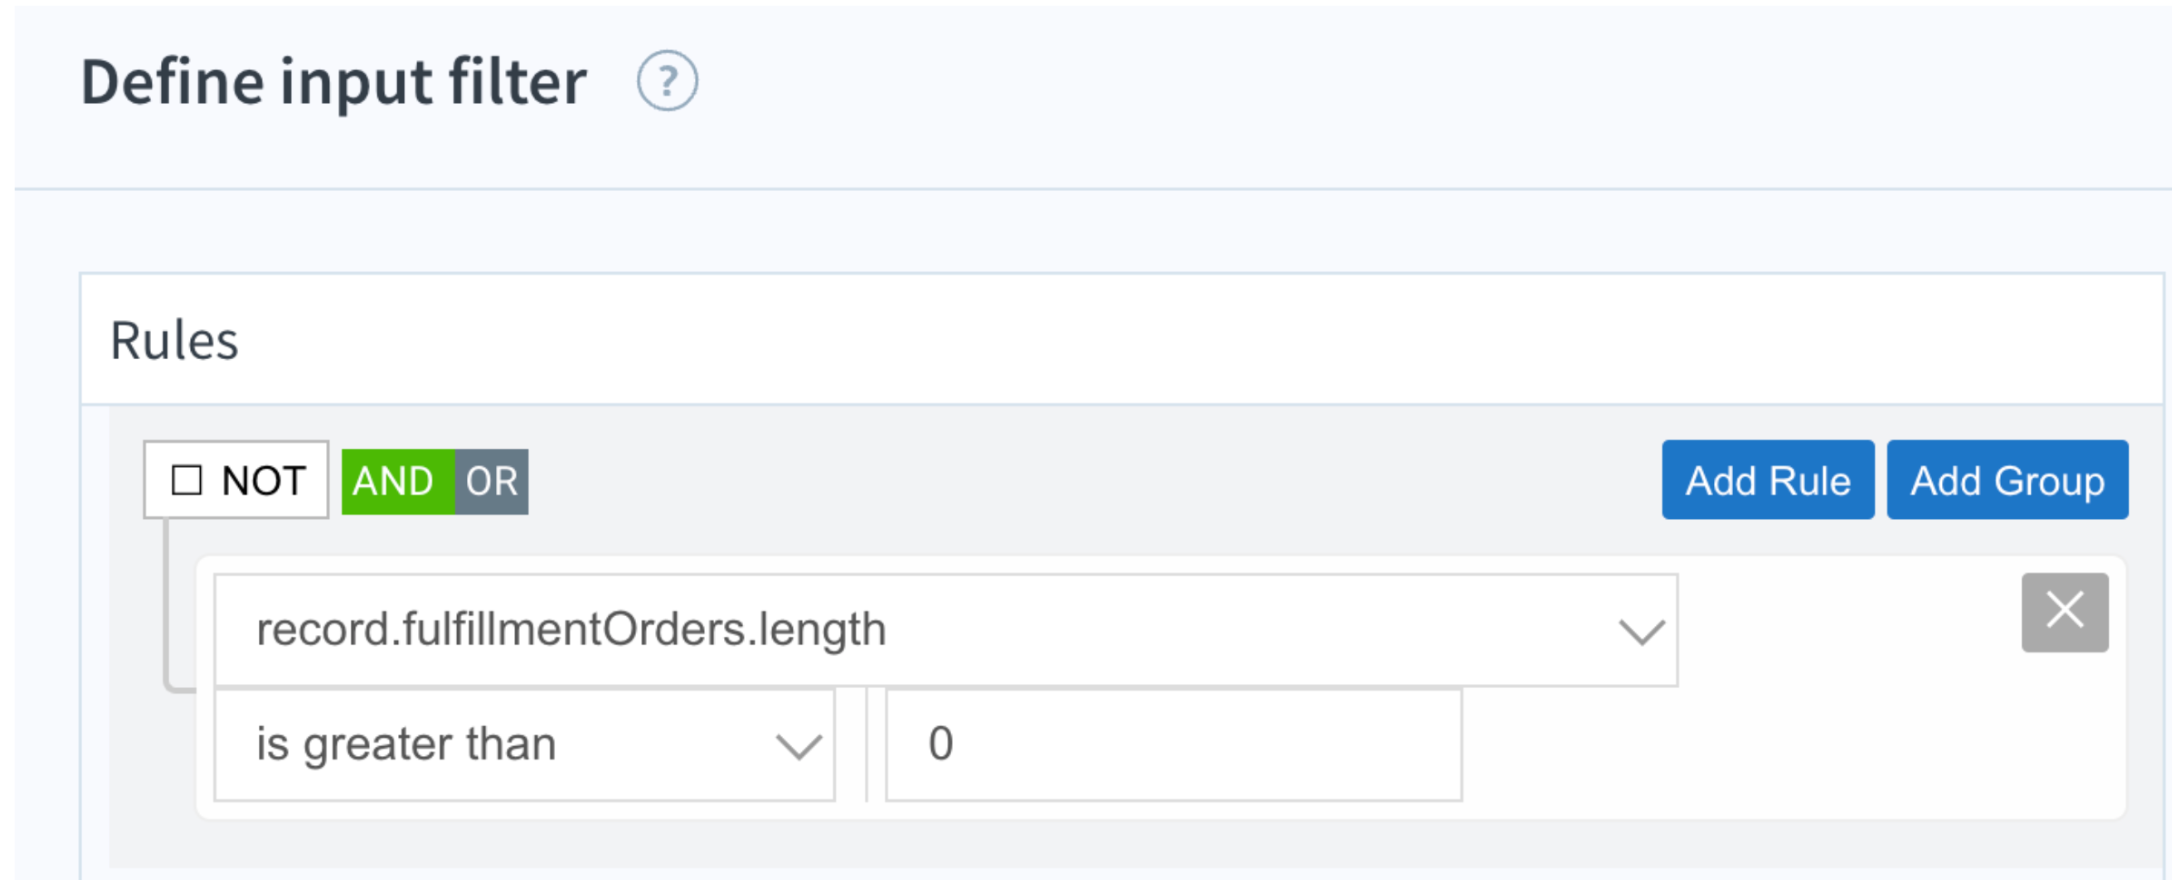Screen dimensions: 2172x880
Task: Switch condition to OR
Action: coord(492,481)
